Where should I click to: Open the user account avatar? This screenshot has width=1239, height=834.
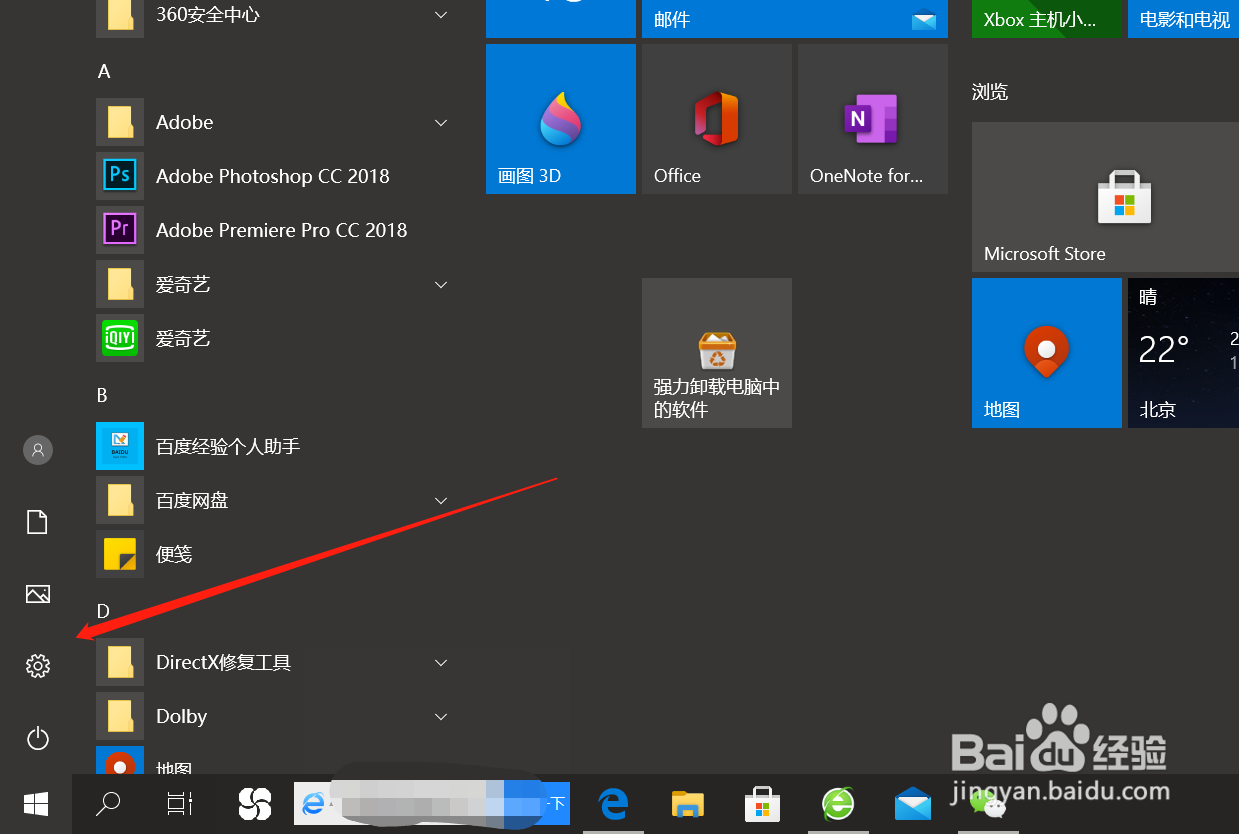37,450
